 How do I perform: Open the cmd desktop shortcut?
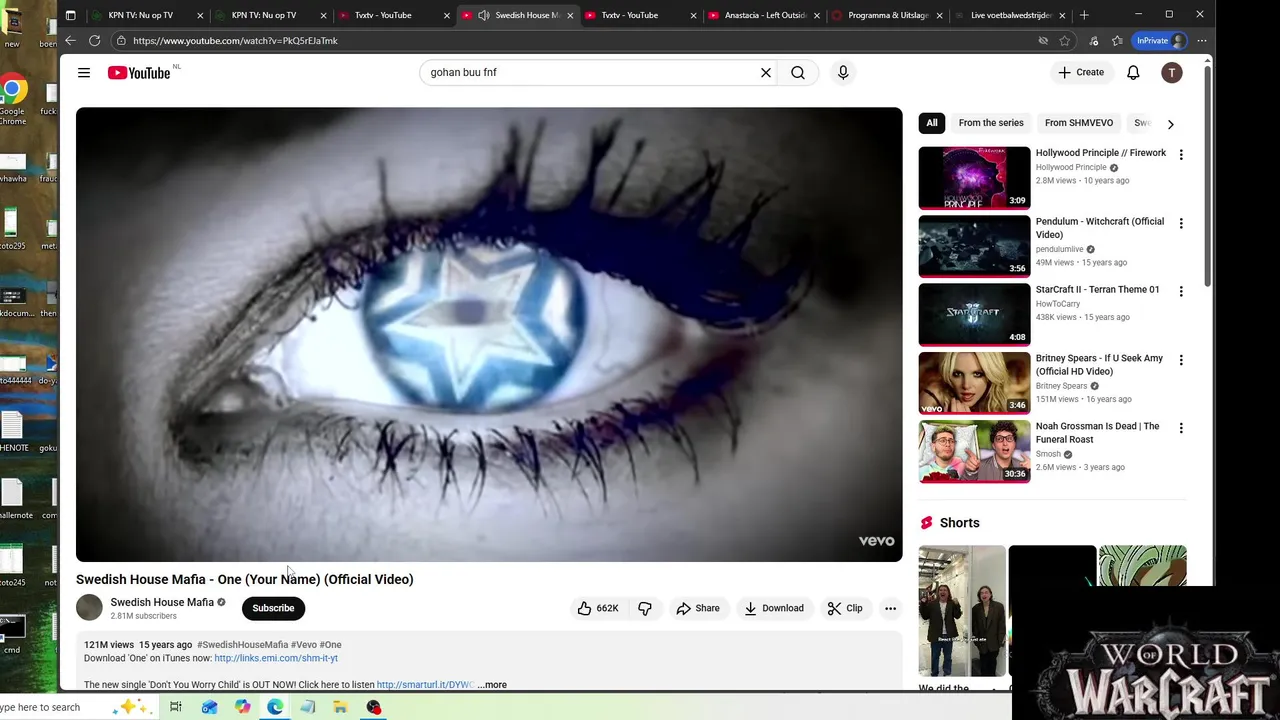point(12,634)
